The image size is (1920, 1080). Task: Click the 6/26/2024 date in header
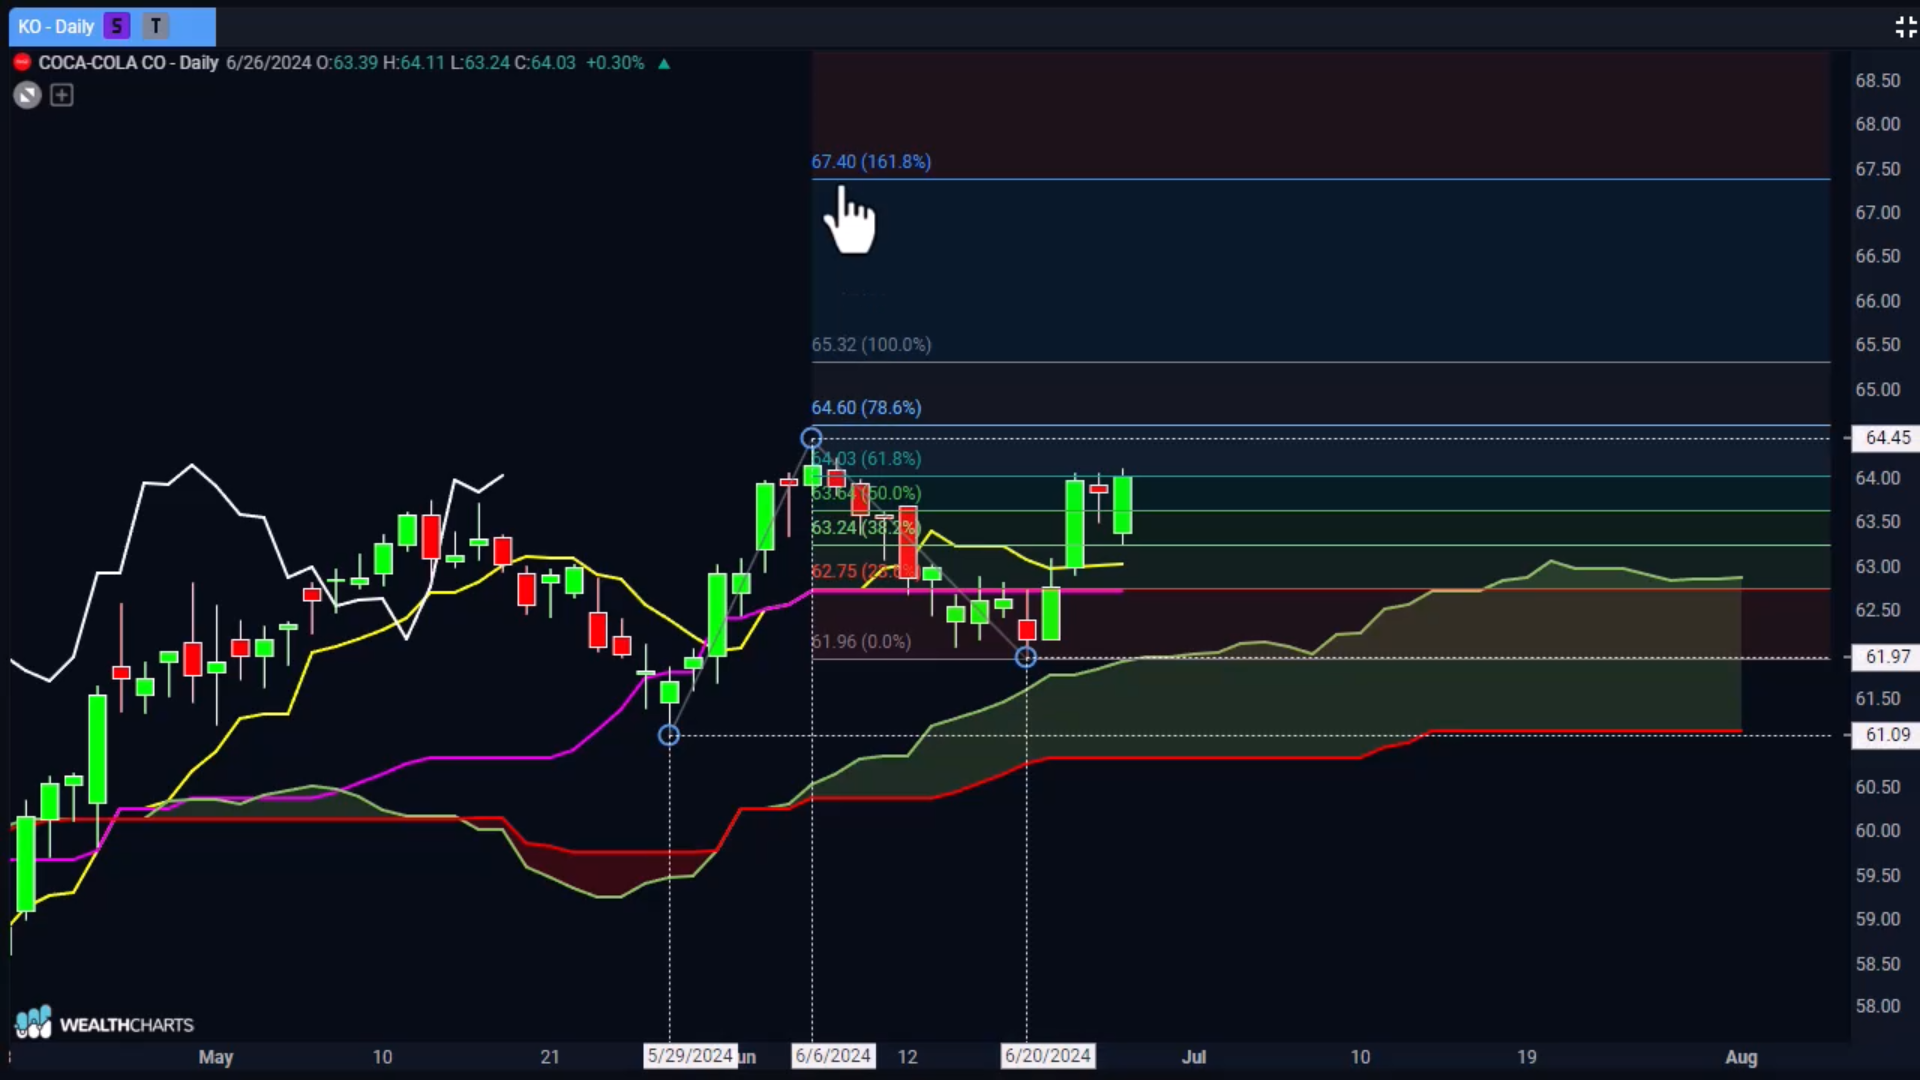(x=268, y=62)
